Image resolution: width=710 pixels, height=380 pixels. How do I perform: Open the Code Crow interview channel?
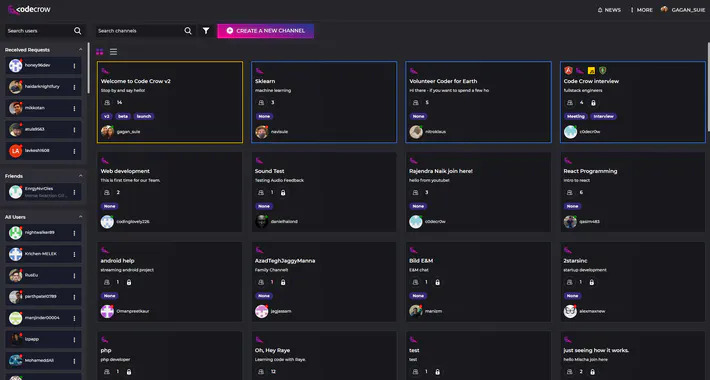tap(633, 102)
